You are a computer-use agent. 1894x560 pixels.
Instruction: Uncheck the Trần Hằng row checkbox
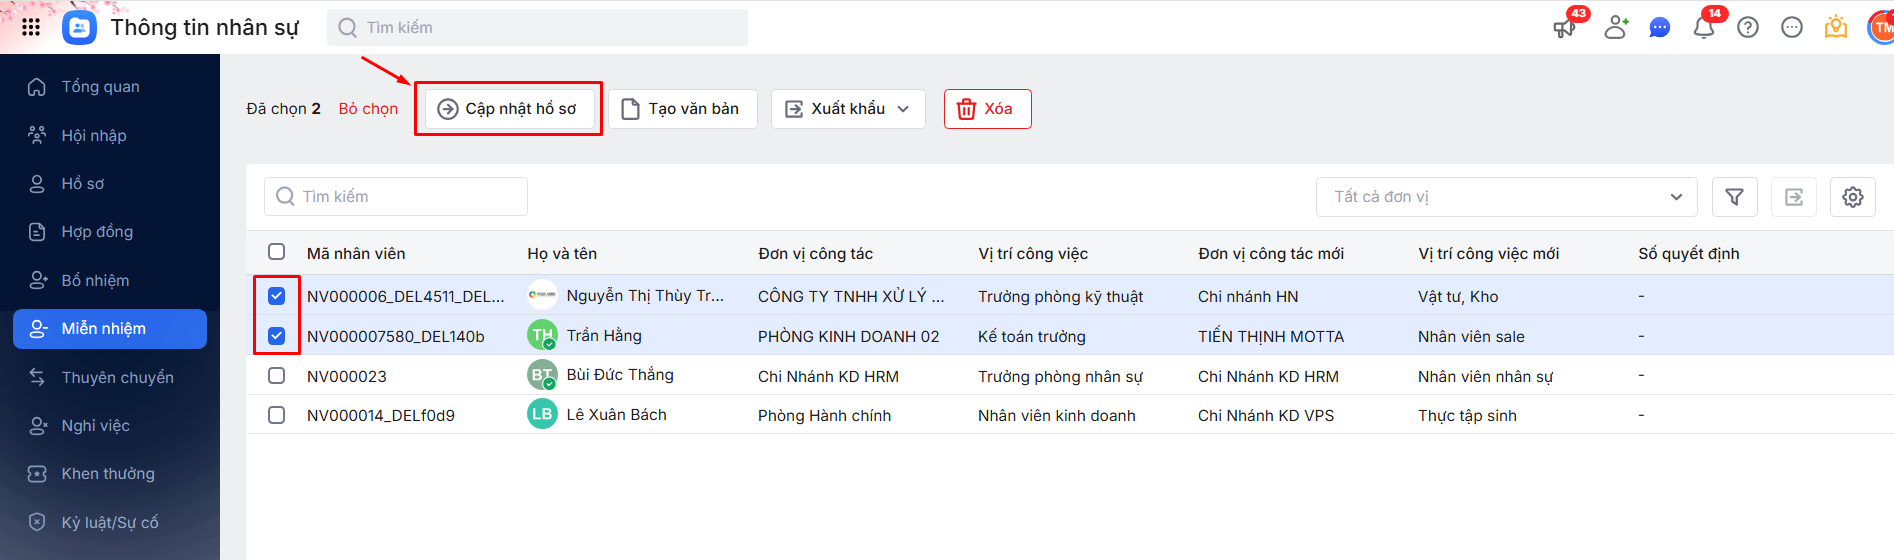[277, 336]
